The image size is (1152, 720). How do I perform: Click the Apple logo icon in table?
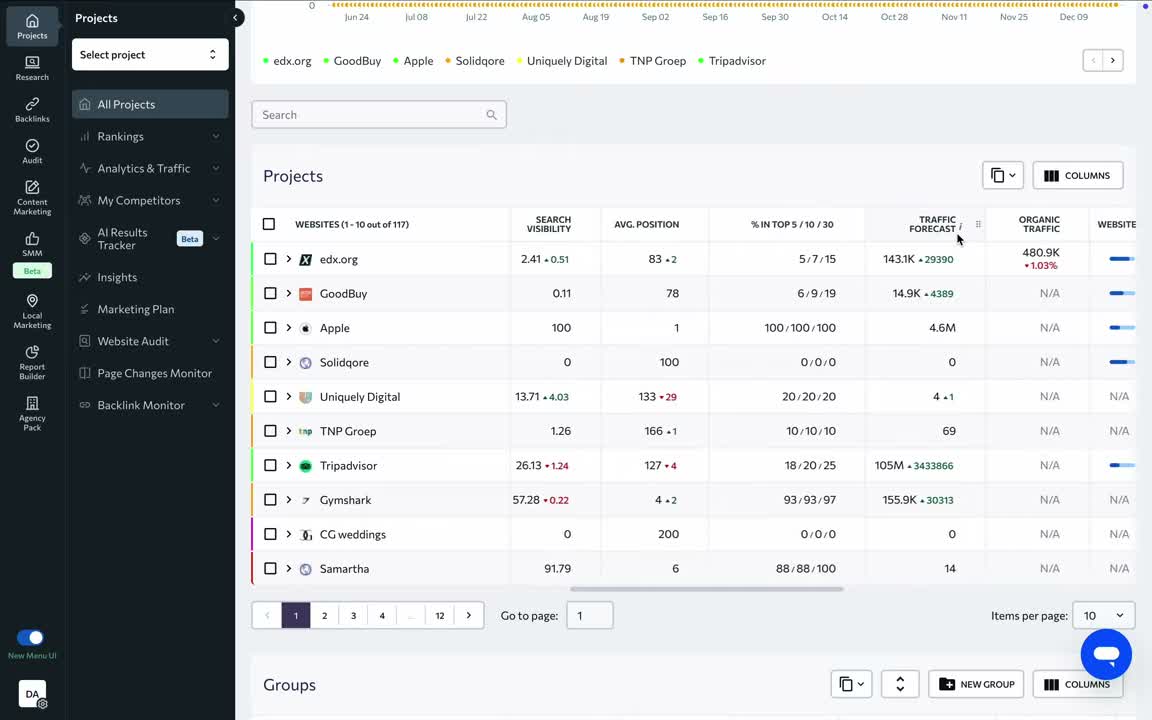[306, 328]
